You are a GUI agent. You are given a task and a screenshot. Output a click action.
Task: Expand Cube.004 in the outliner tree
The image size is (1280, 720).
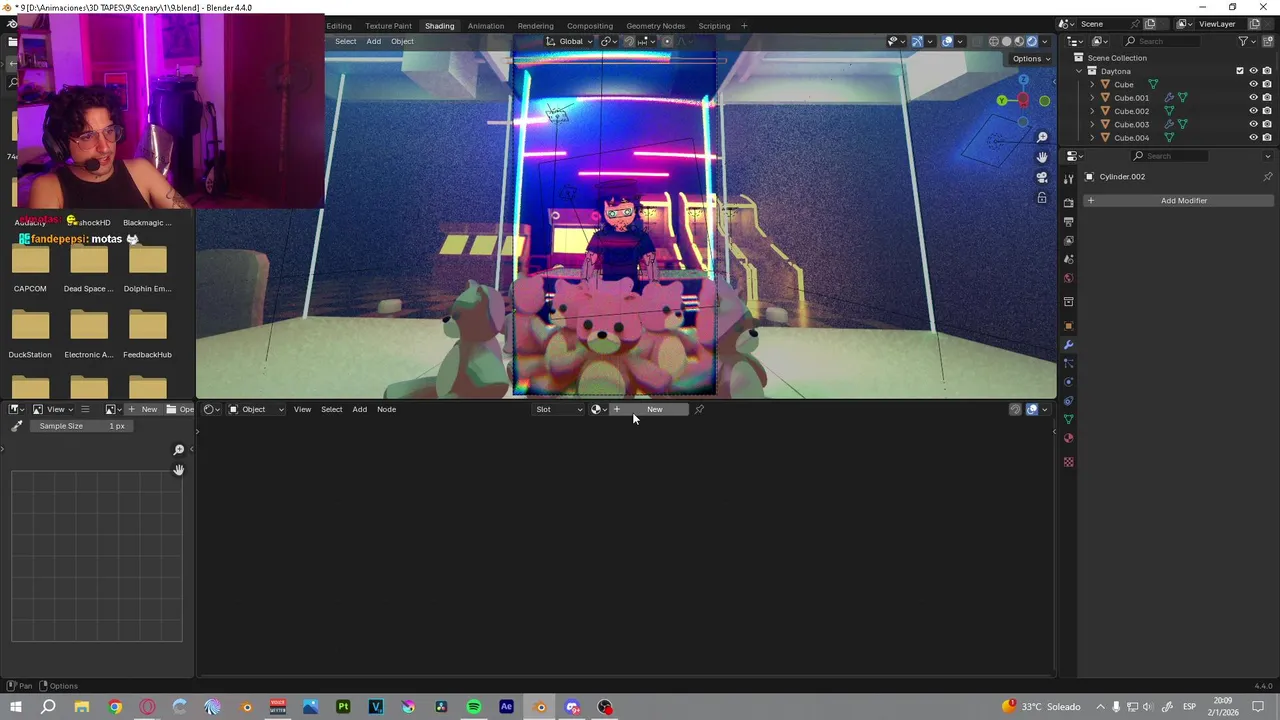[x=1092, y=138]
